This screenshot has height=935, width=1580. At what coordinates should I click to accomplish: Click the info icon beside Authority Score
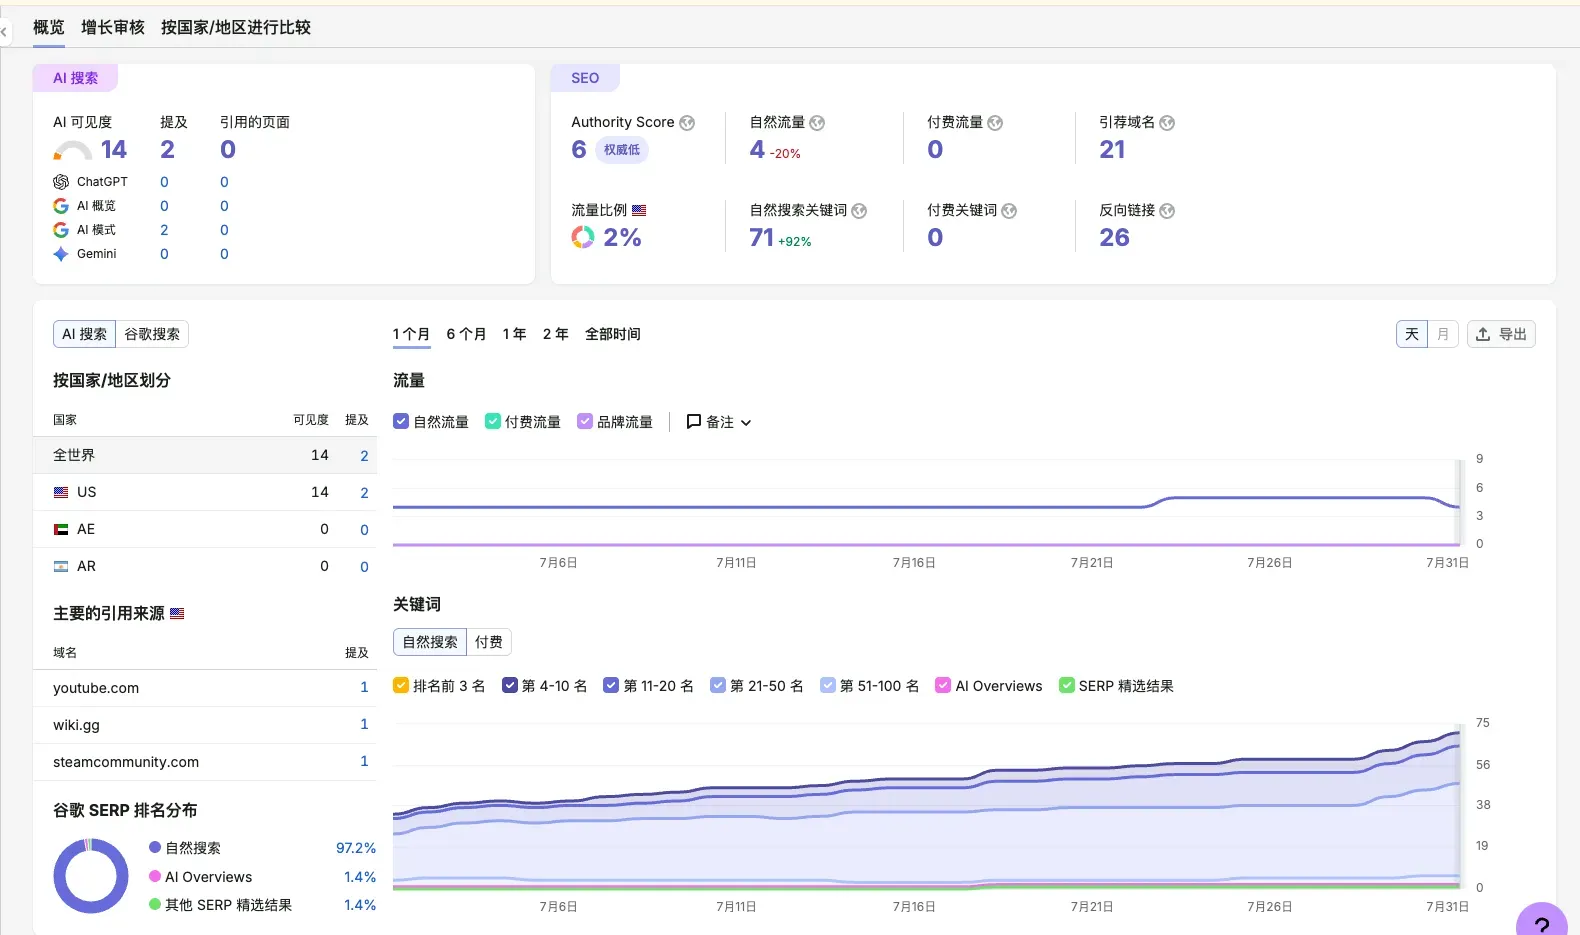687,123
